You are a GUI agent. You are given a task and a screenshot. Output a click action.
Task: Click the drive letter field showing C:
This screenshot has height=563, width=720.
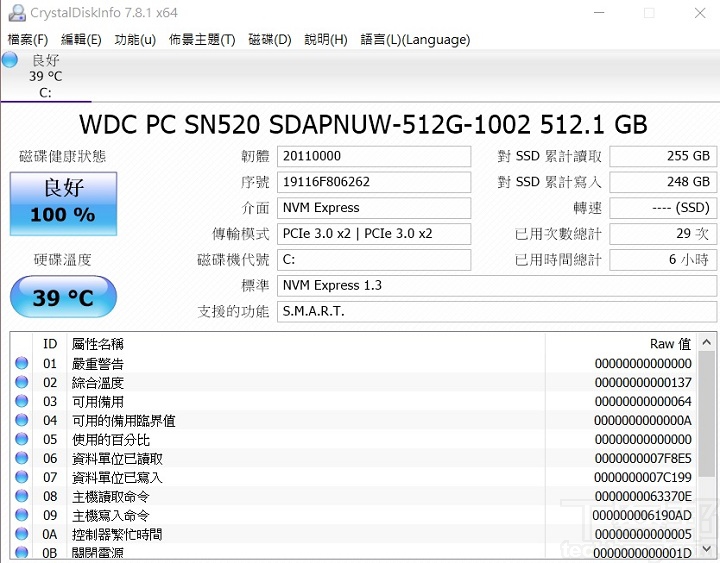tap(374, 259)
